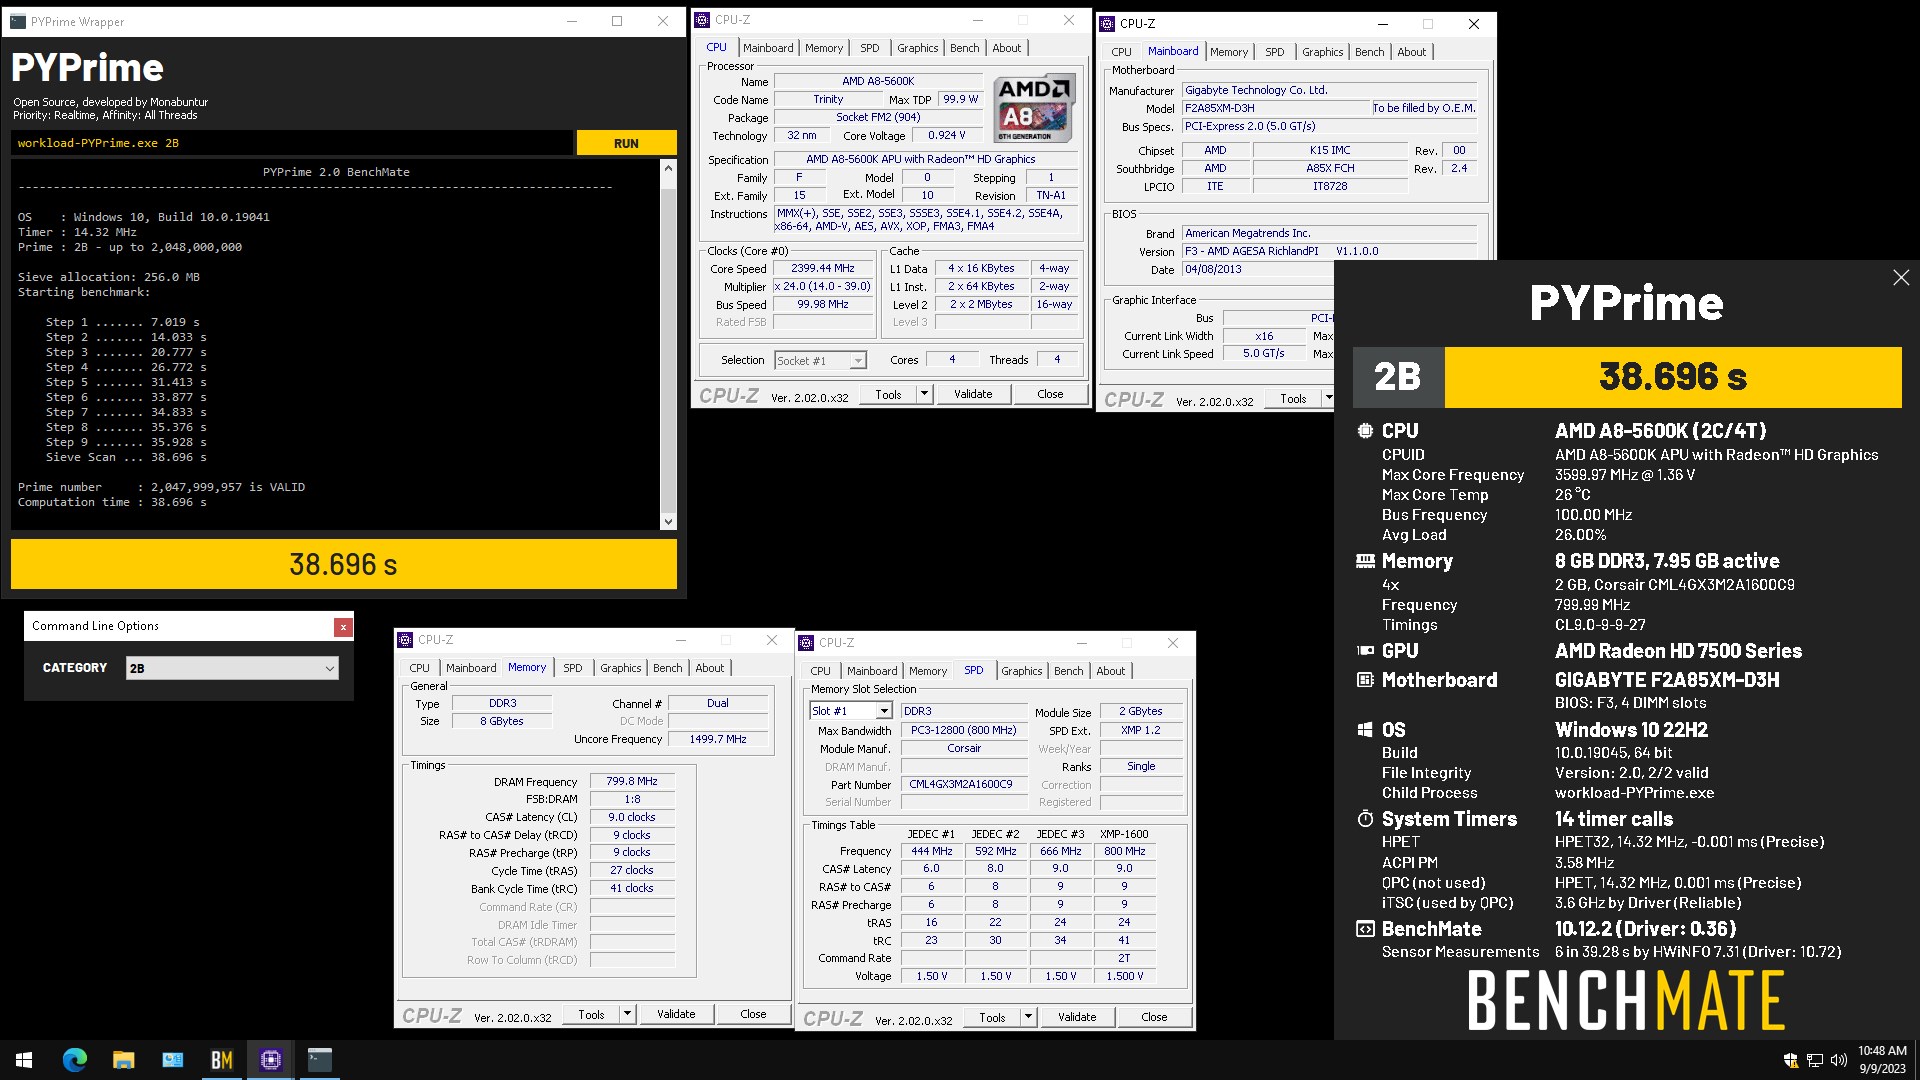Click the PYPrime Wrapper title bar icon
Screen dimensions: 1920x1080
click(18, 21)
